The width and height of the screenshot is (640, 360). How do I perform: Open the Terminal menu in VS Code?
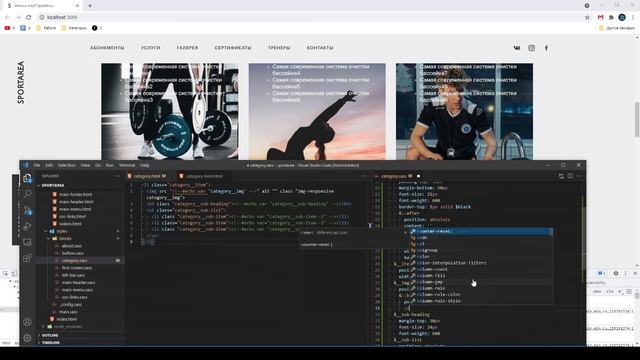click(x=127, y=165)
